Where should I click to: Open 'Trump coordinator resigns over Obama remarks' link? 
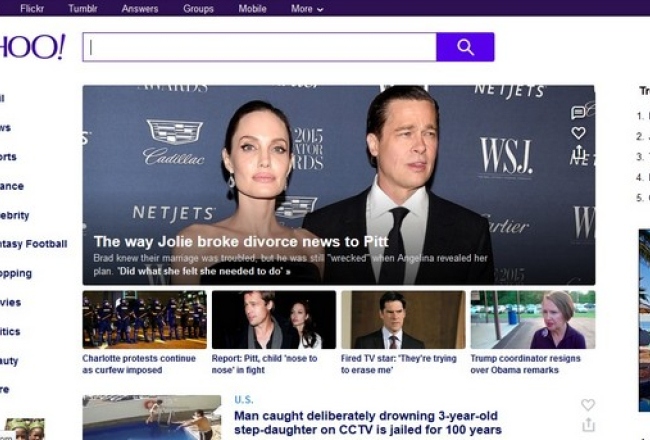click(525, 364)
